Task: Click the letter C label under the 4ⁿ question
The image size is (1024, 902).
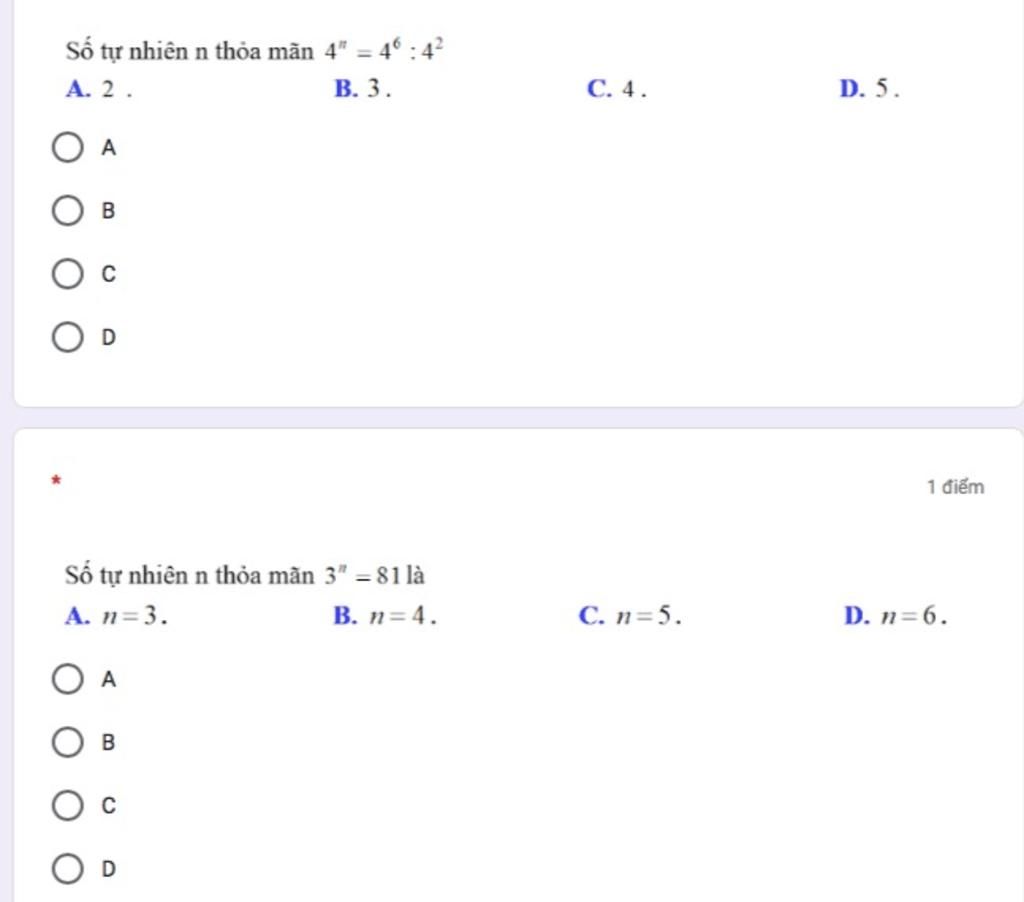Action: (108, 274)
